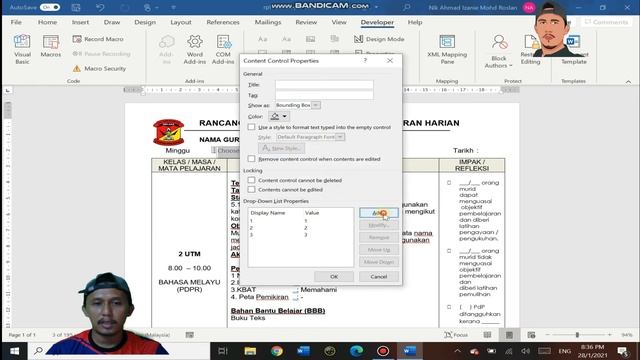Start Record Macro
The width and height of the screenshot is (640, 360).
pyautogui.click(x=98, y=39)
